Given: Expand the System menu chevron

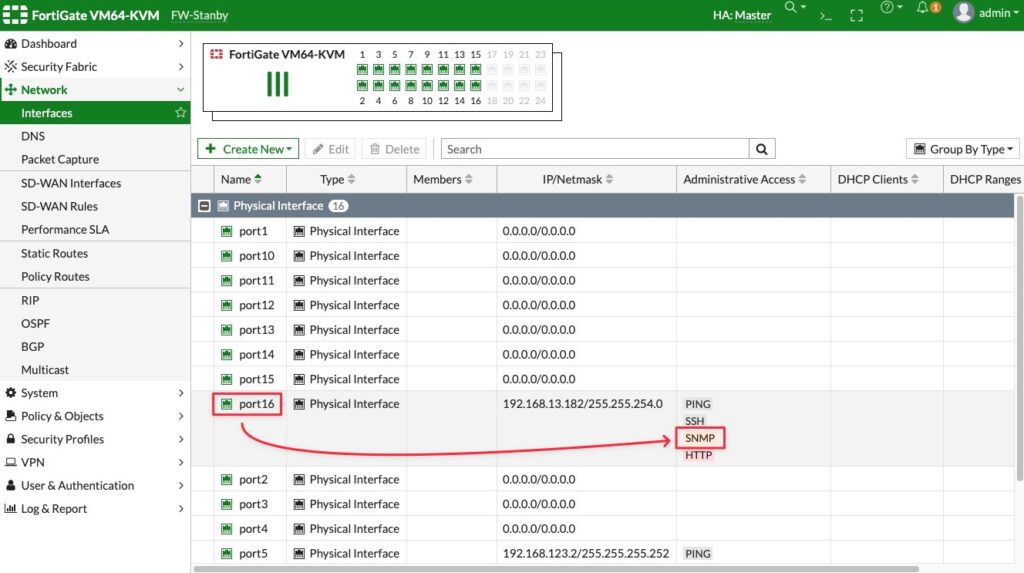Looking at the screenshot, I should click(180, 393).
